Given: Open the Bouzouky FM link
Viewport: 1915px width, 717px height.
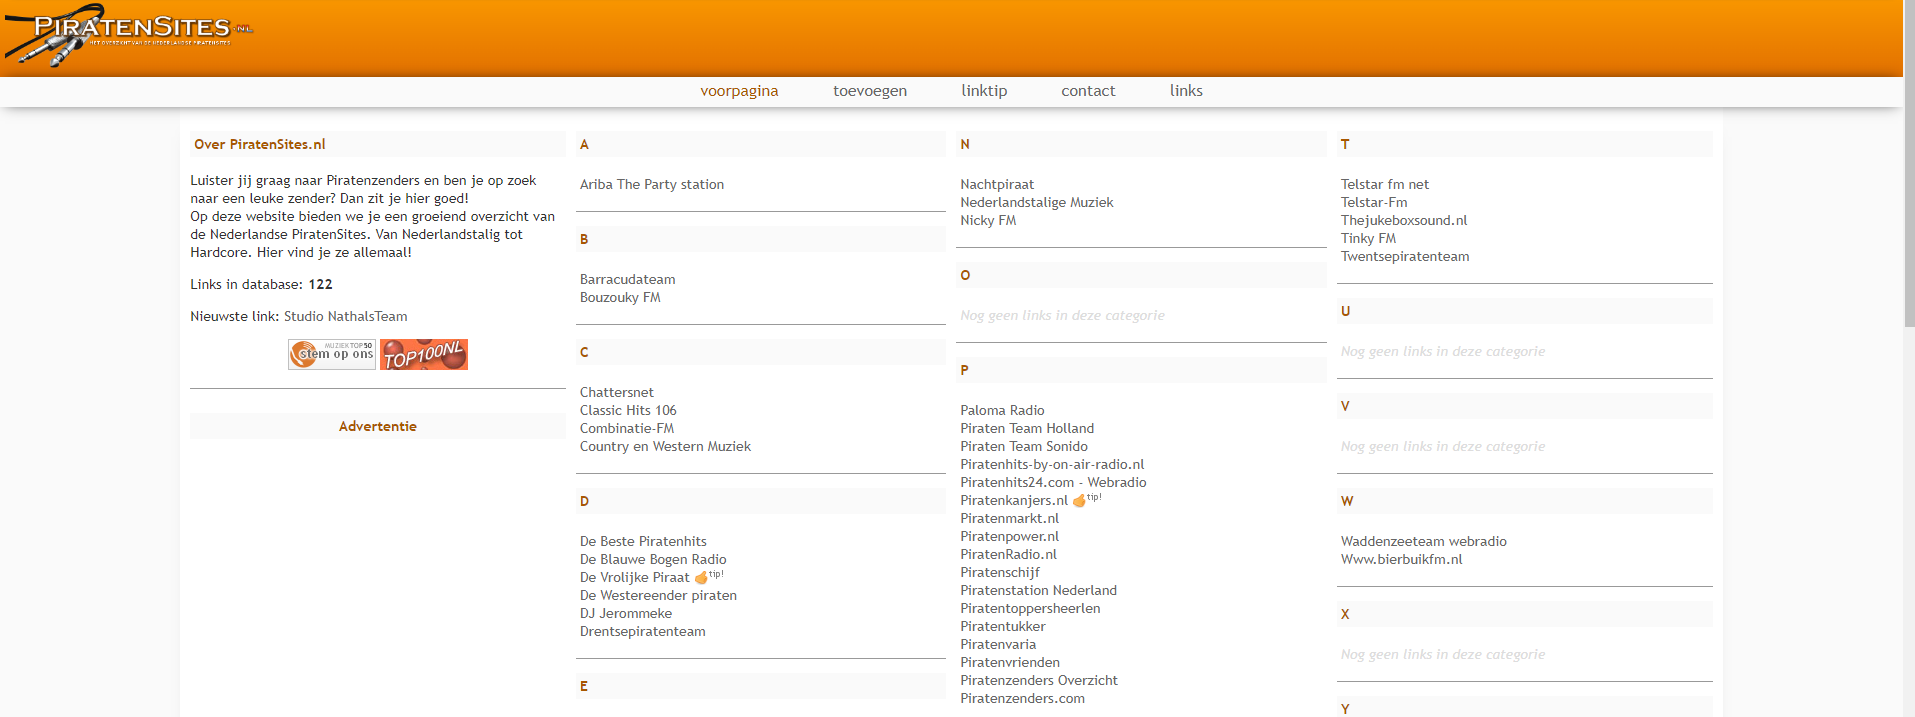Looking at the screenshot, I should (620, 297).
